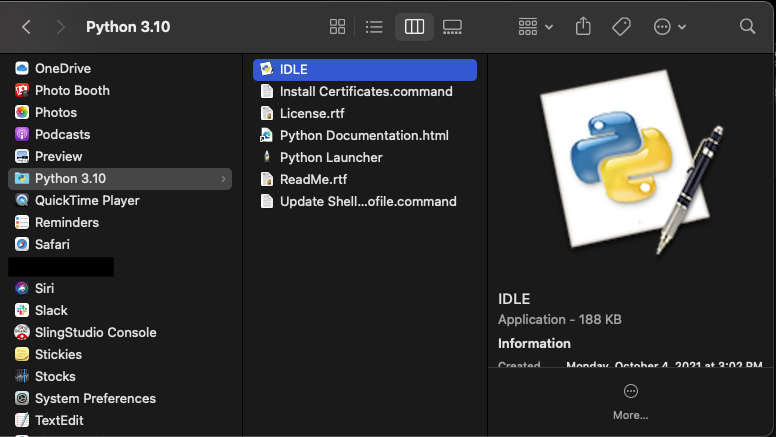
Task: Go back to the previous folder
Action: (27, 27)
